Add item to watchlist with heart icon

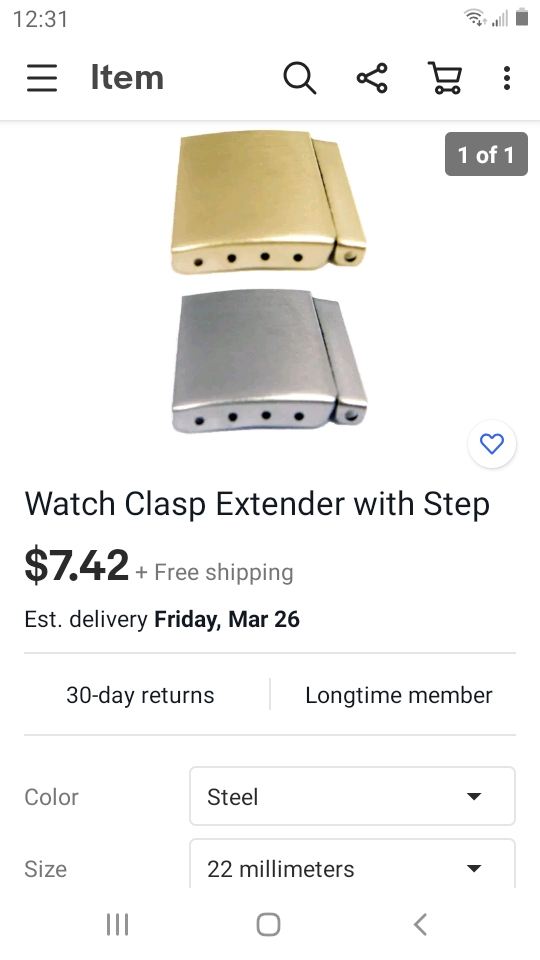[x=492, y=443]
